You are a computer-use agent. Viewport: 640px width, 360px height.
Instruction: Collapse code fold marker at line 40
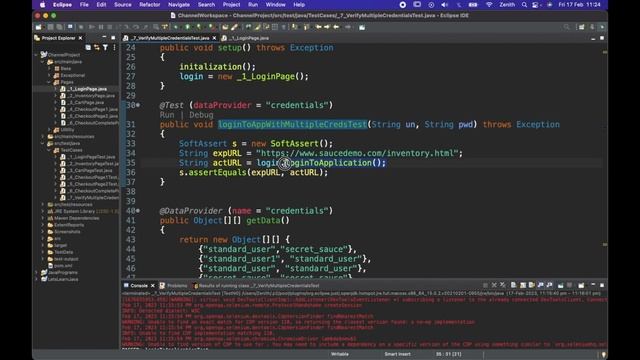138,211
